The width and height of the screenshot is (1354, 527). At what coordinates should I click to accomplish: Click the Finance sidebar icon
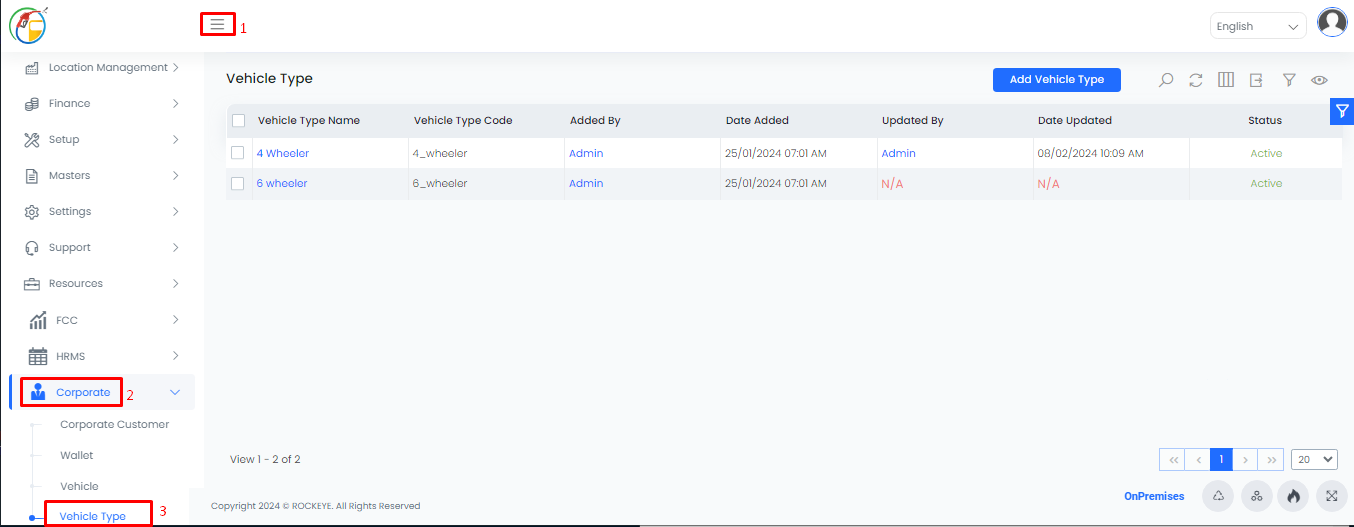tap(31, 104)
